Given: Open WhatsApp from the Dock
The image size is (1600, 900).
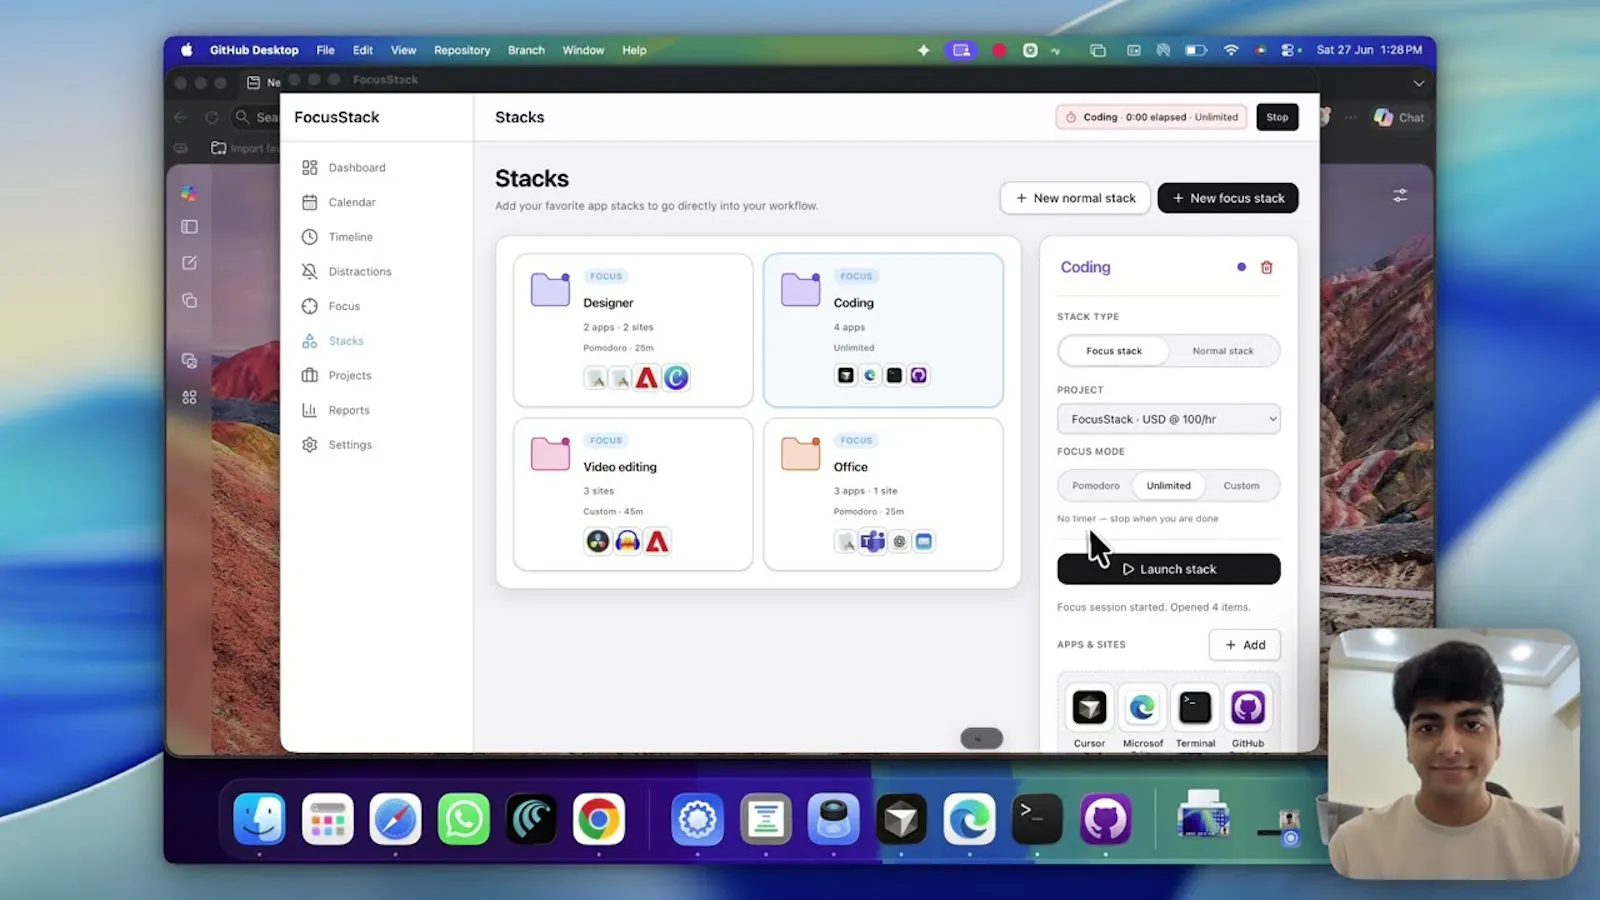Looking at the screenshot, I should point(463,819).
